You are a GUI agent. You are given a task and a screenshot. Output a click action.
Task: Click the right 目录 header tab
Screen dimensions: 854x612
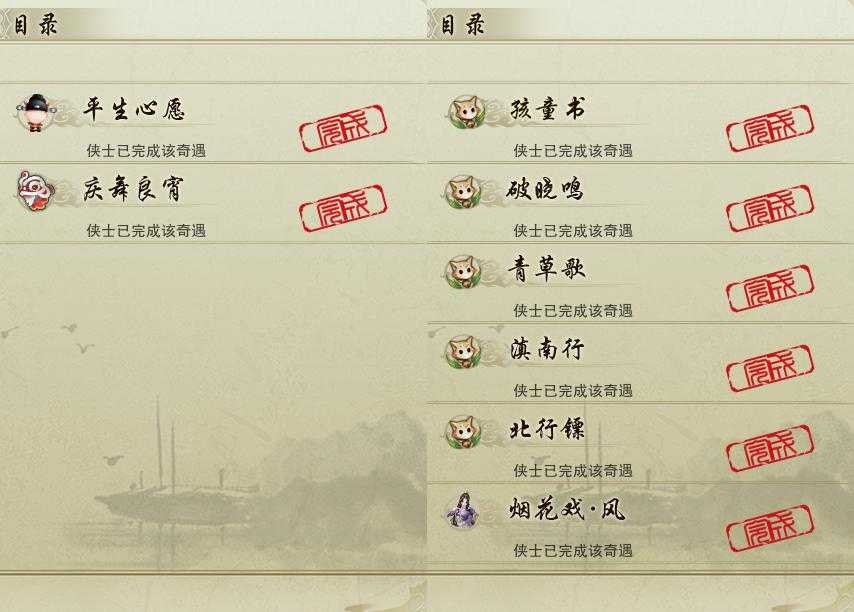tap(462, 25)
